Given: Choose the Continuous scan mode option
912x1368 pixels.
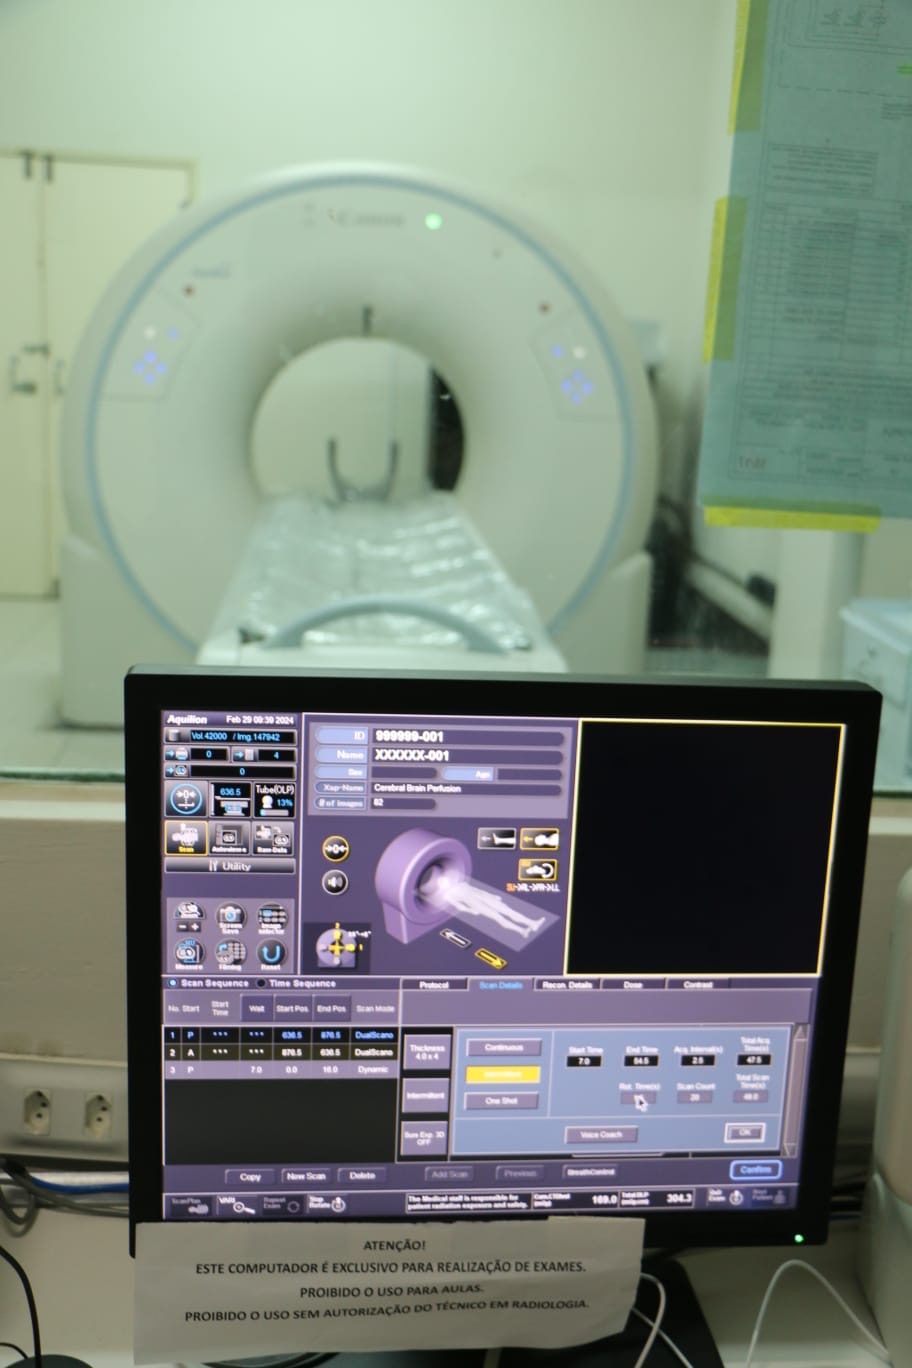Looking at the screenshot, I should click(503, 1048).
